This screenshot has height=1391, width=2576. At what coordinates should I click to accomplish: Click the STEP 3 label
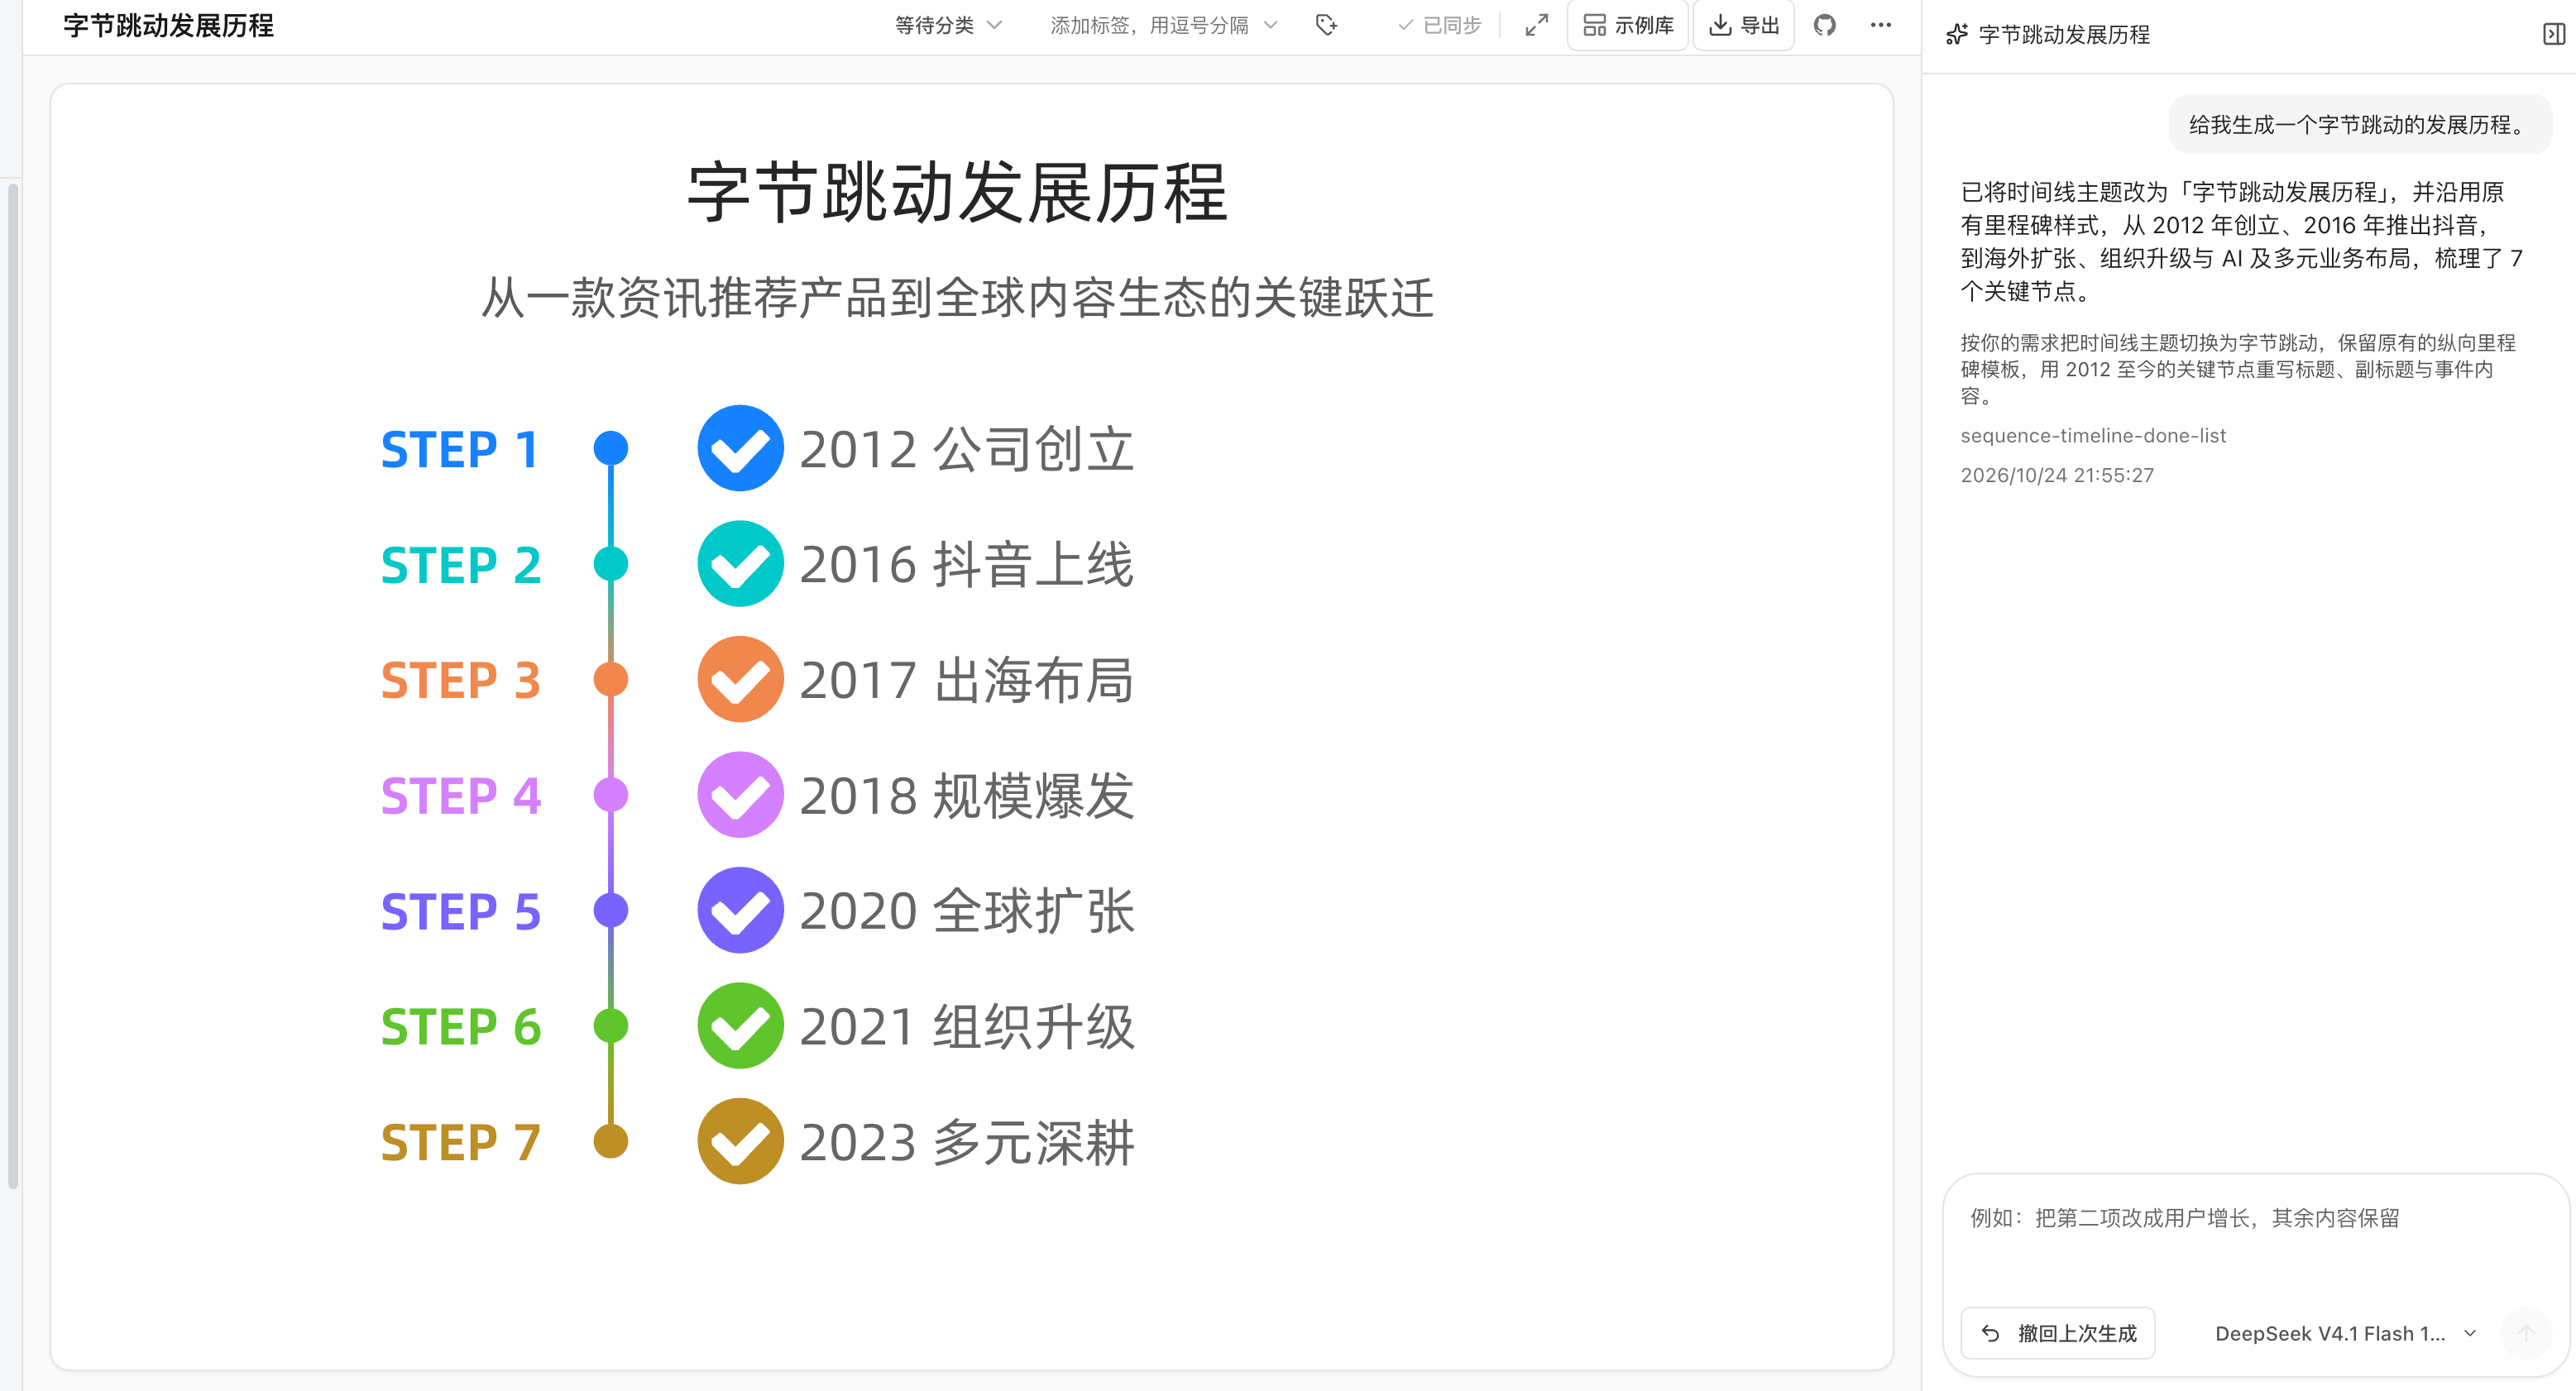tap(461, 680)
